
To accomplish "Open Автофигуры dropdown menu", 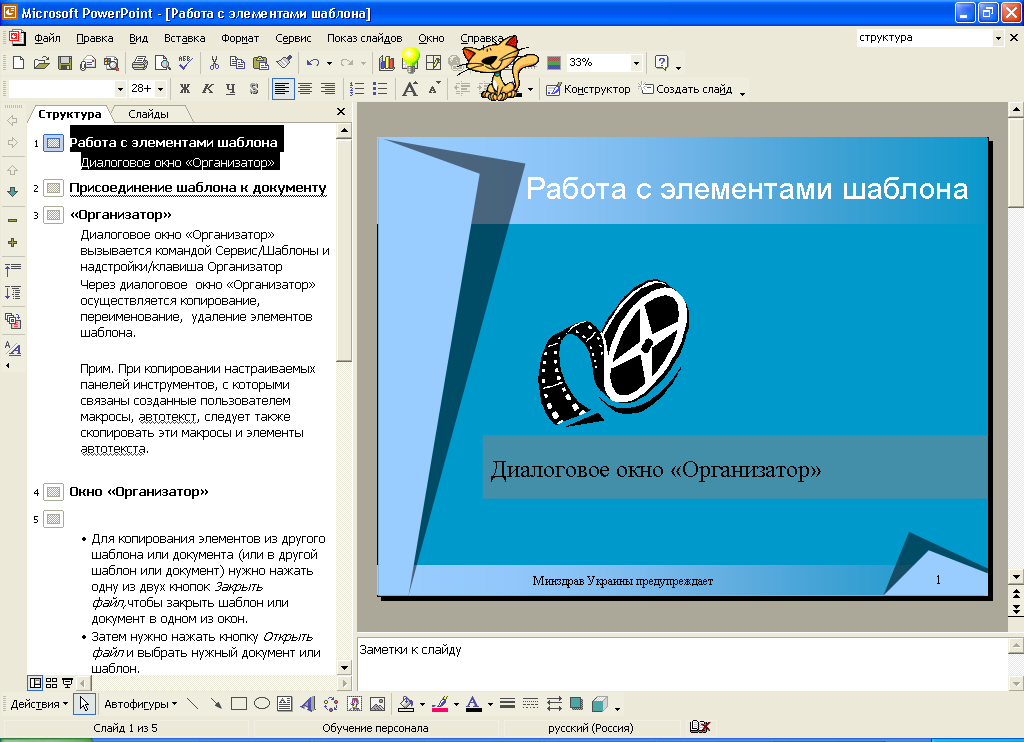I will click(140, 704).
